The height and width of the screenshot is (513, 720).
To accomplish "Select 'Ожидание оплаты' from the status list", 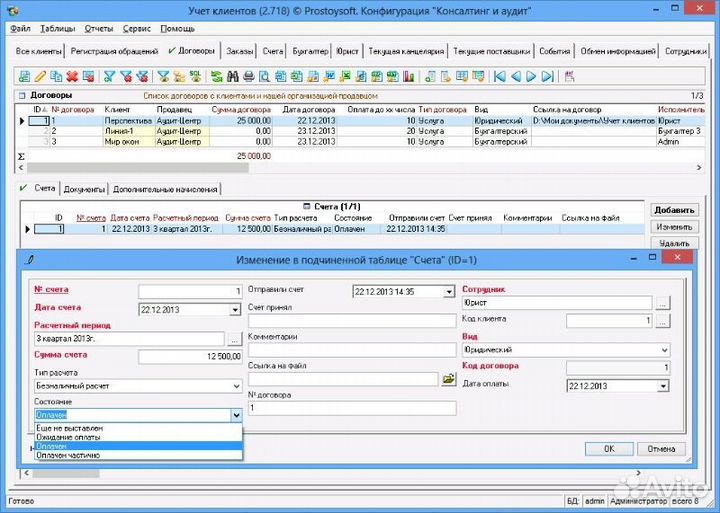I will tap(68, 436).
